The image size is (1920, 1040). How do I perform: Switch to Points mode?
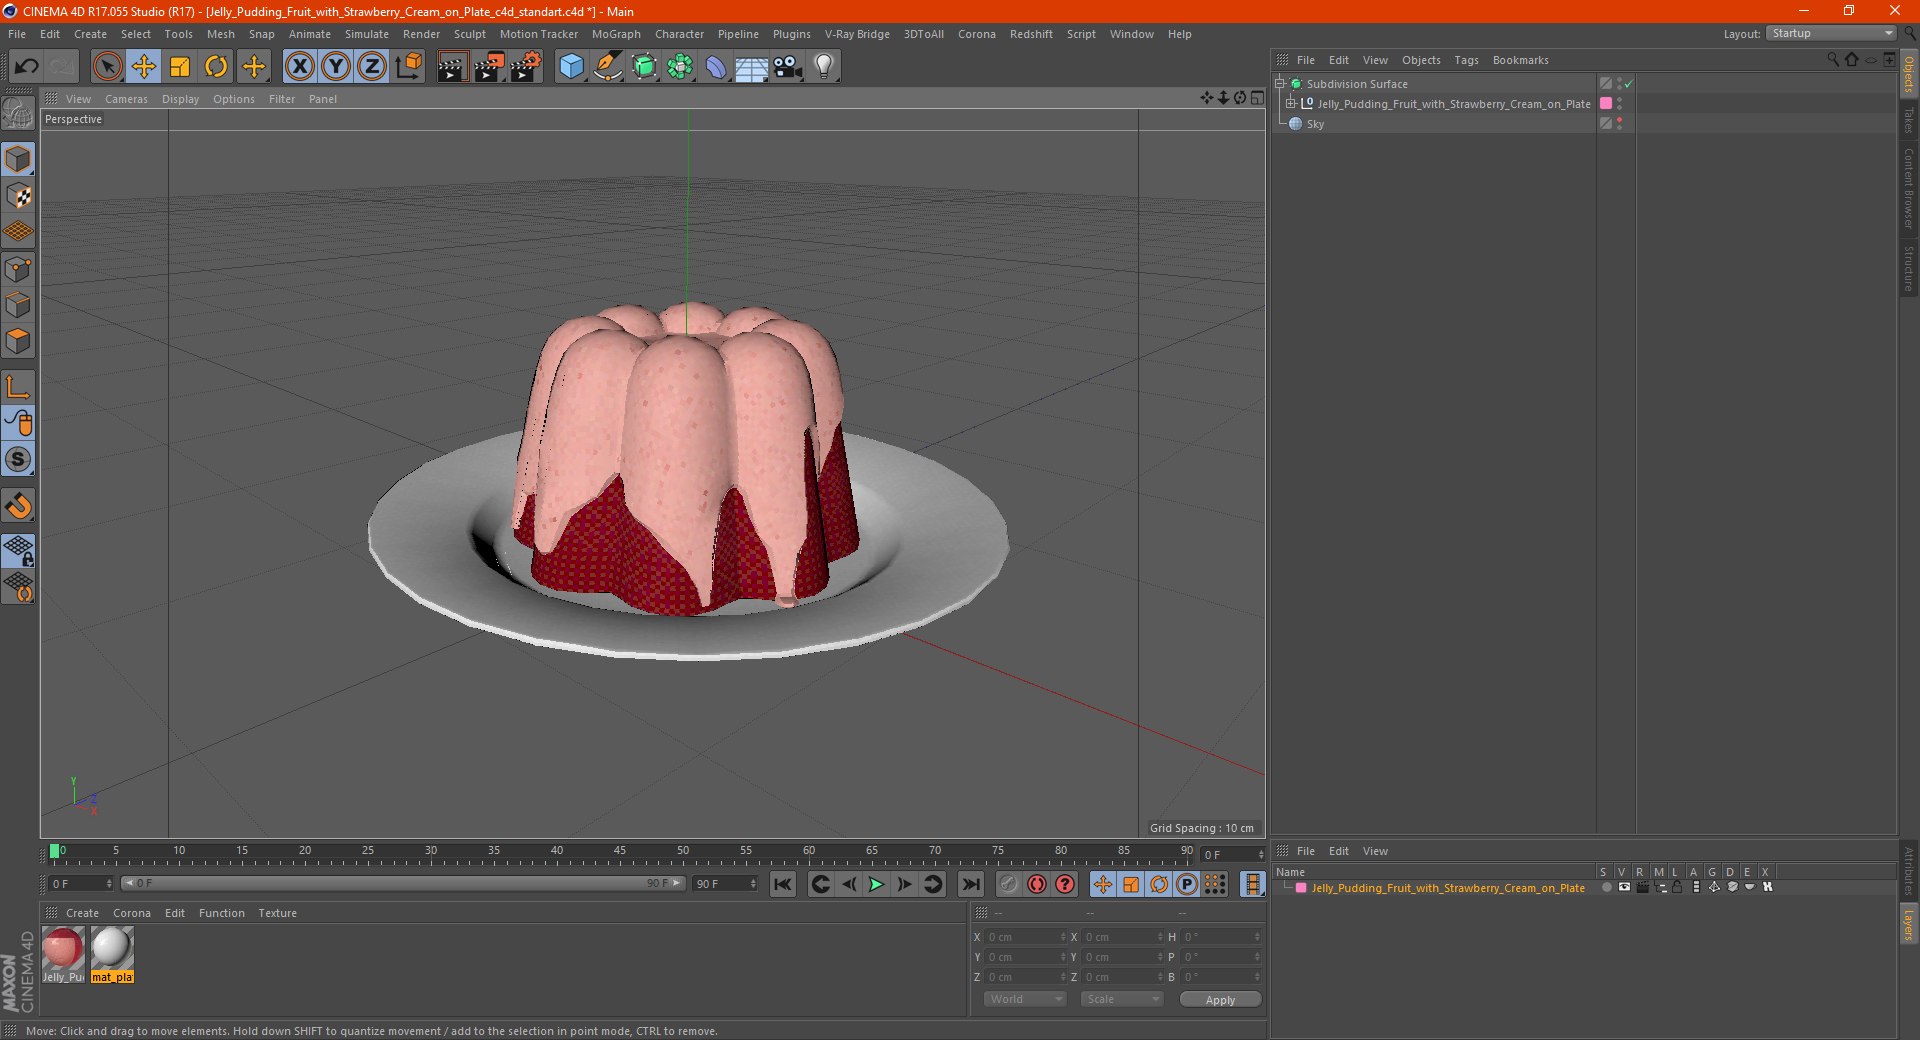click(19, 269)
